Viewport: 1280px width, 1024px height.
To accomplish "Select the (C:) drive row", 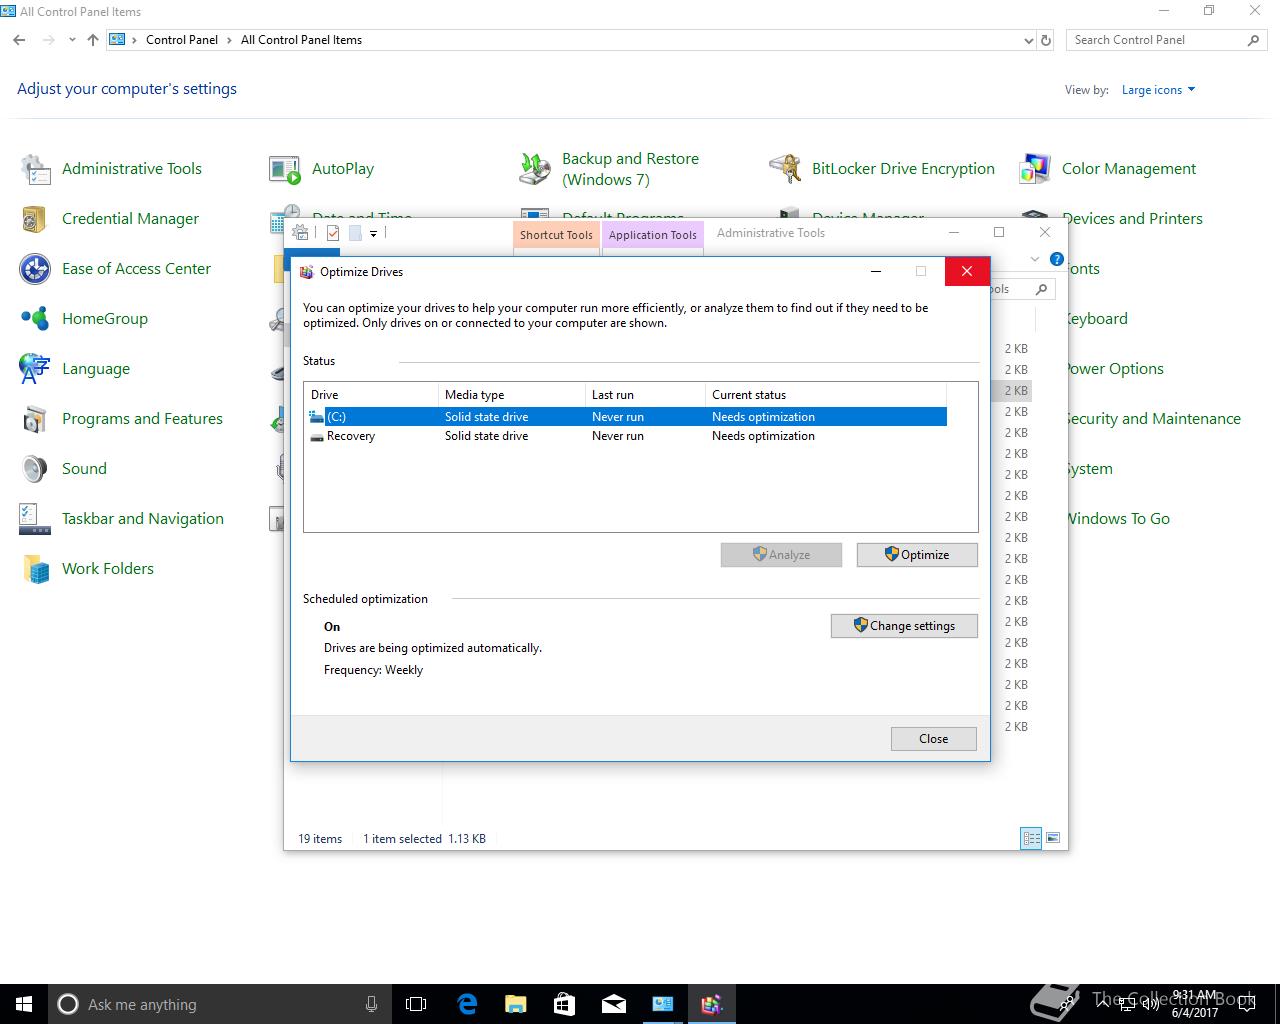I will 627,417.
